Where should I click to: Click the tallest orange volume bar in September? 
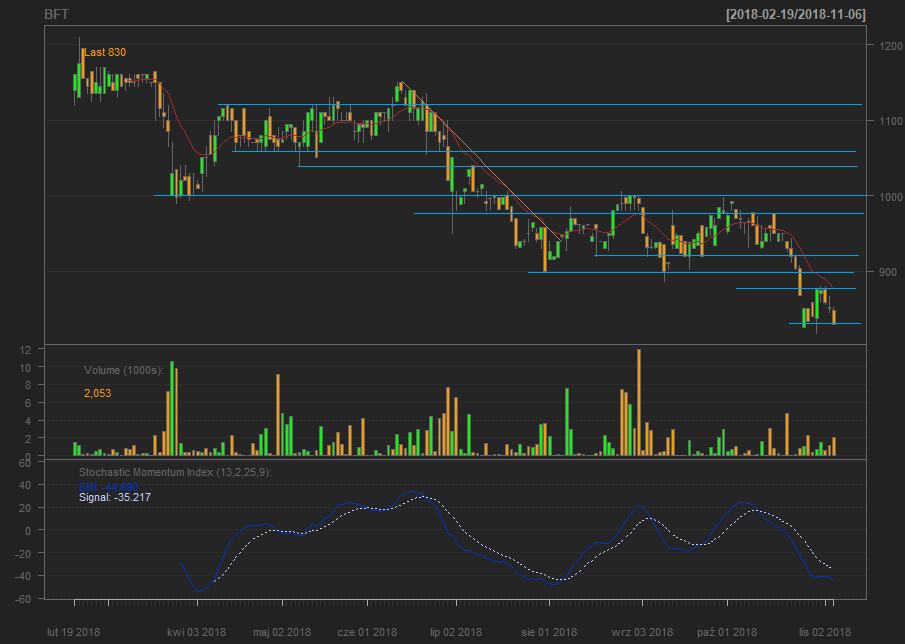point(639,402)
